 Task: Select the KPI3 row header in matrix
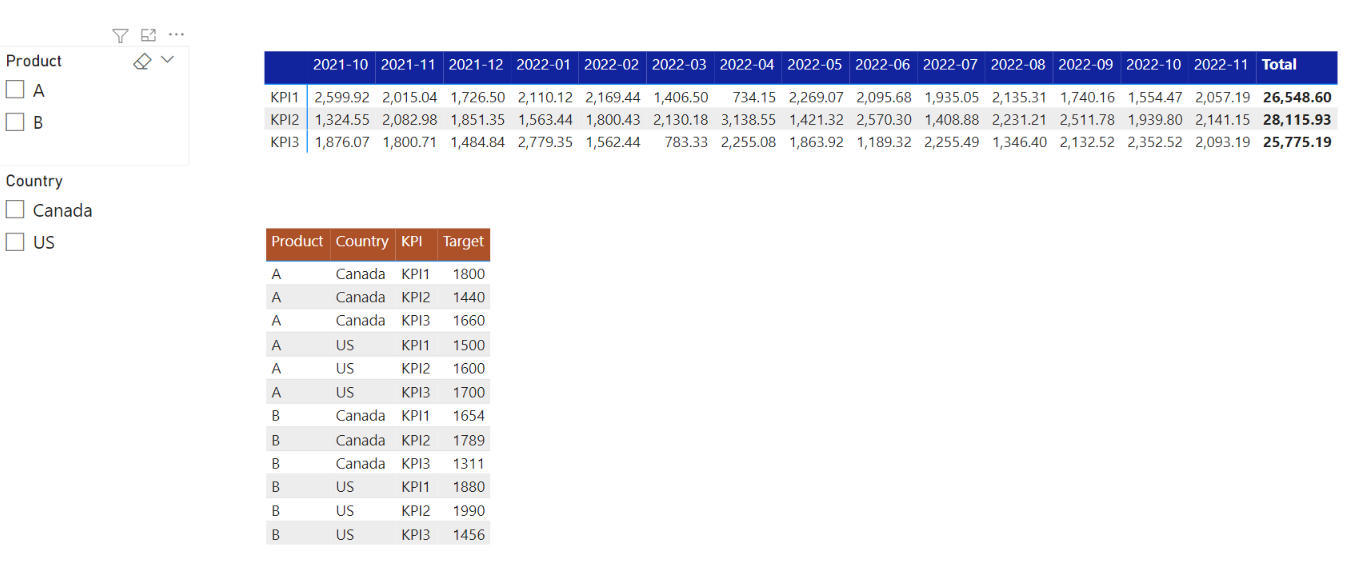coord(285,142)
